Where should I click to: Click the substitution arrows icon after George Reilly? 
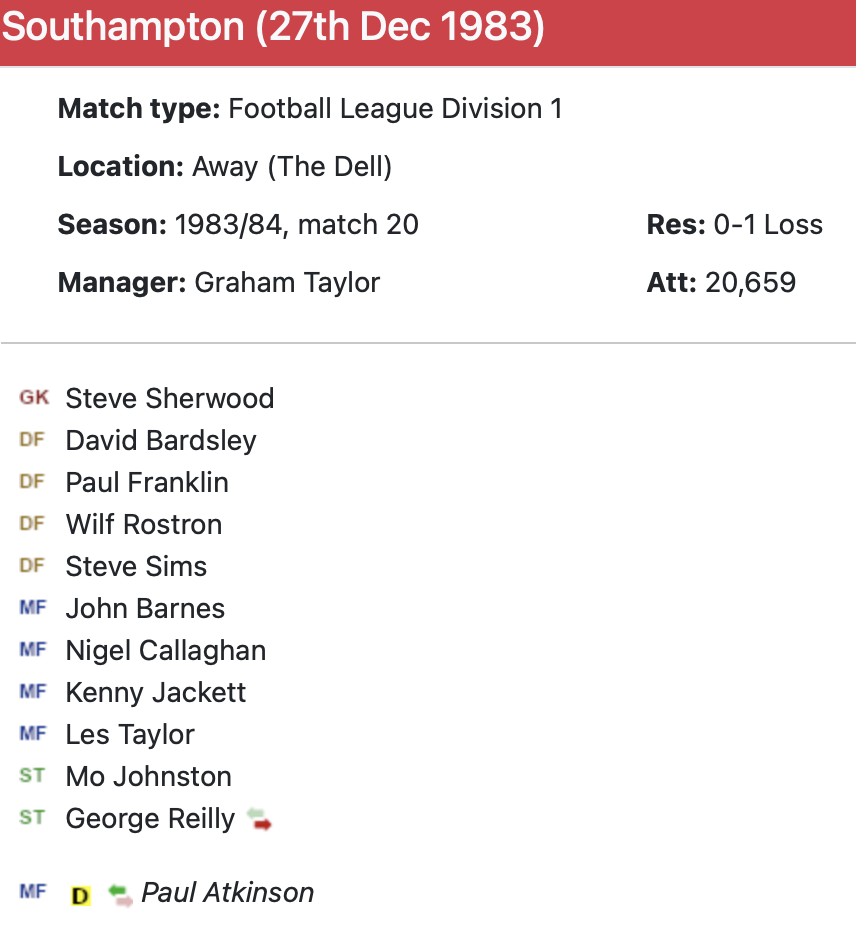coord(260,819)
